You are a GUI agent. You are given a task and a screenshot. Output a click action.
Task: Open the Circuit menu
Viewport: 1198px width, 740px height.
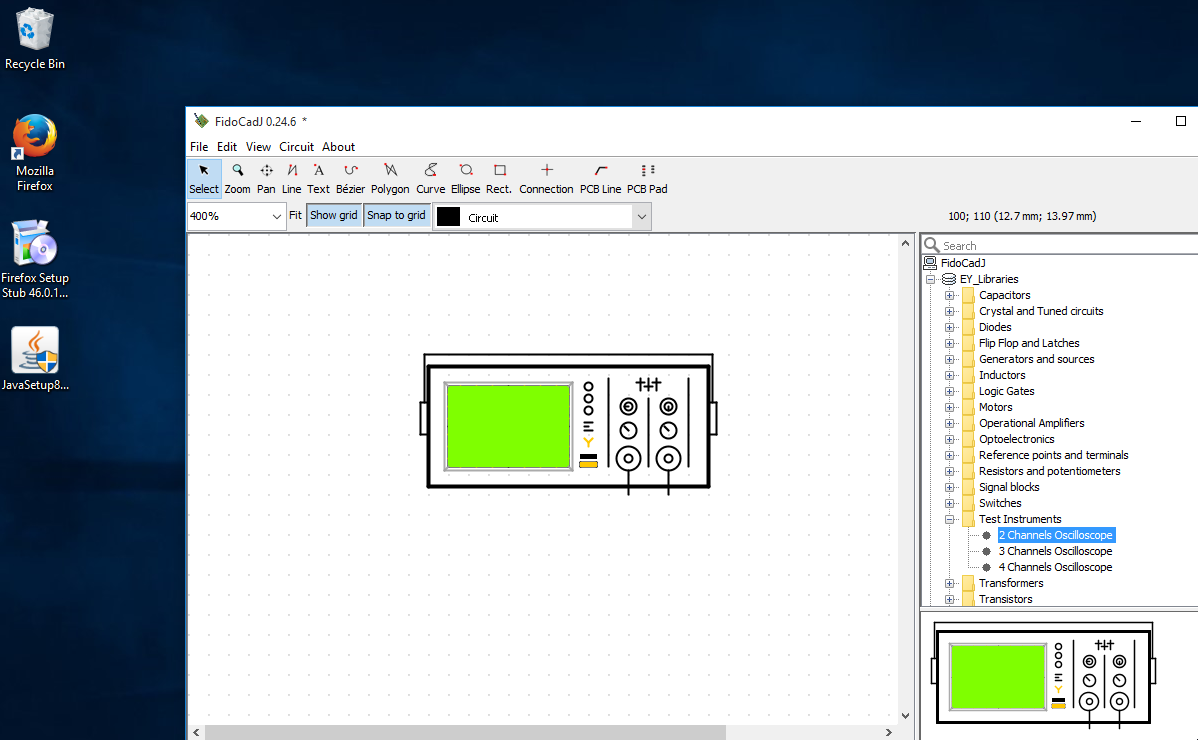pos(296,147)
